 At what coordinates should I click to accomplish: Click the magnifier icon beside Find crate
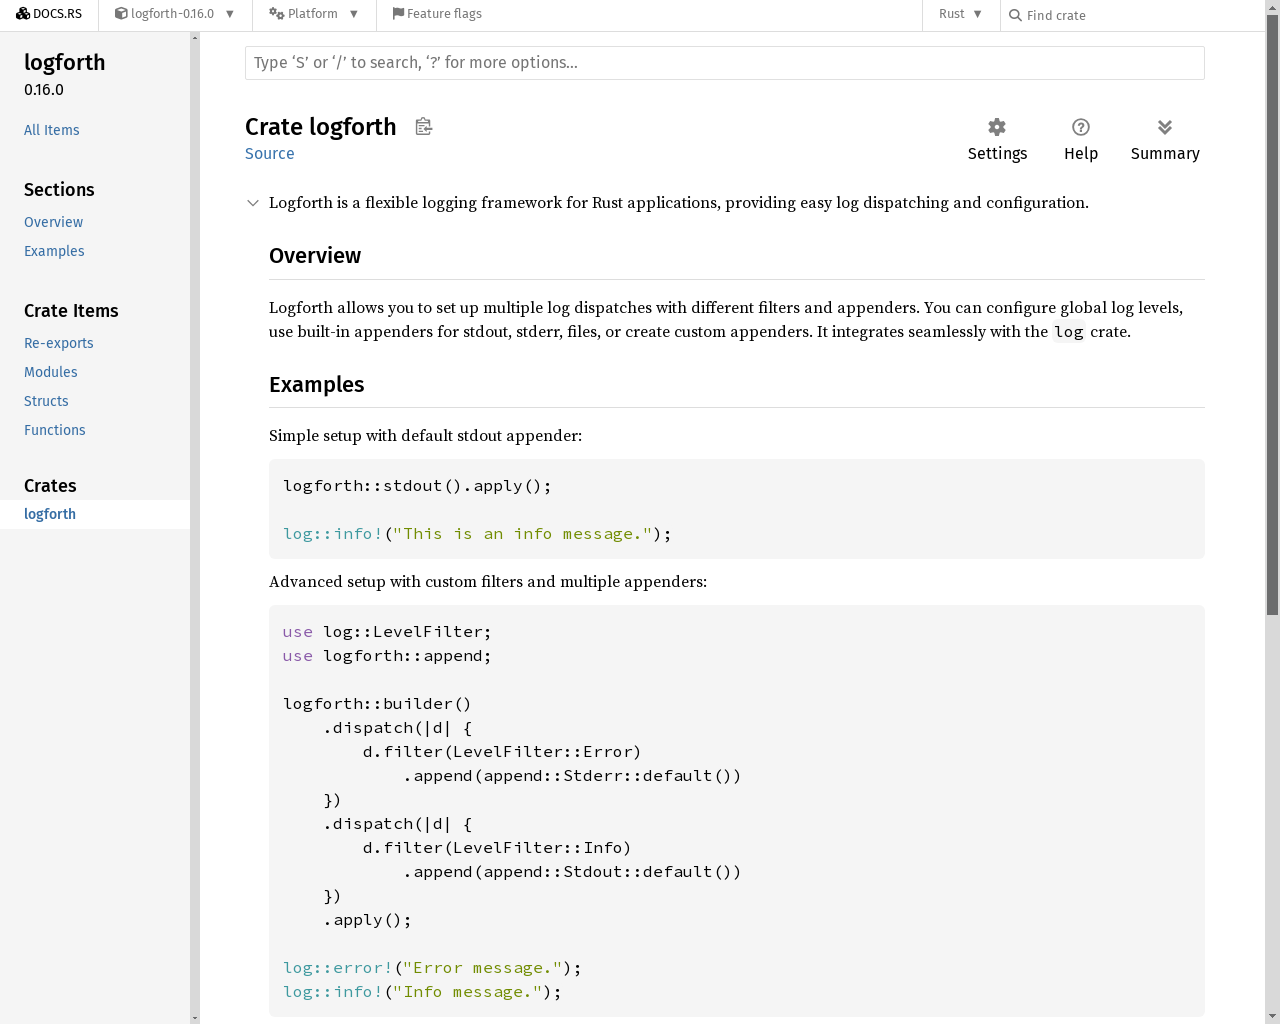click(1015, 15)
